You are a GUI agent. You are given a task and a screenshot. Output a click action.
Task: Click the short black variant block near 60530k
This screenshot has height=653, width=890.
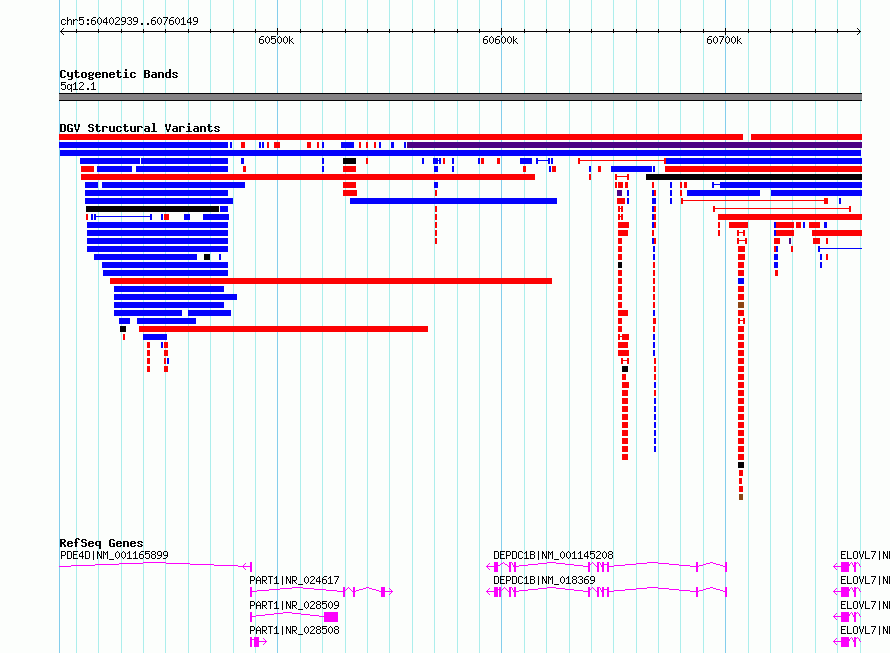(350, 161)
